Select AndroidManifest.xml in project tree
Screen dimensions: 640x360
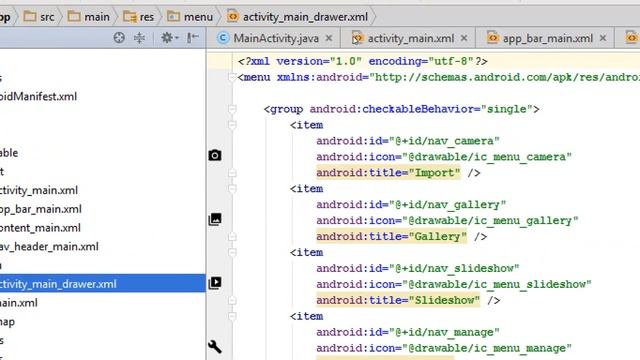click(x=38, y=97)
